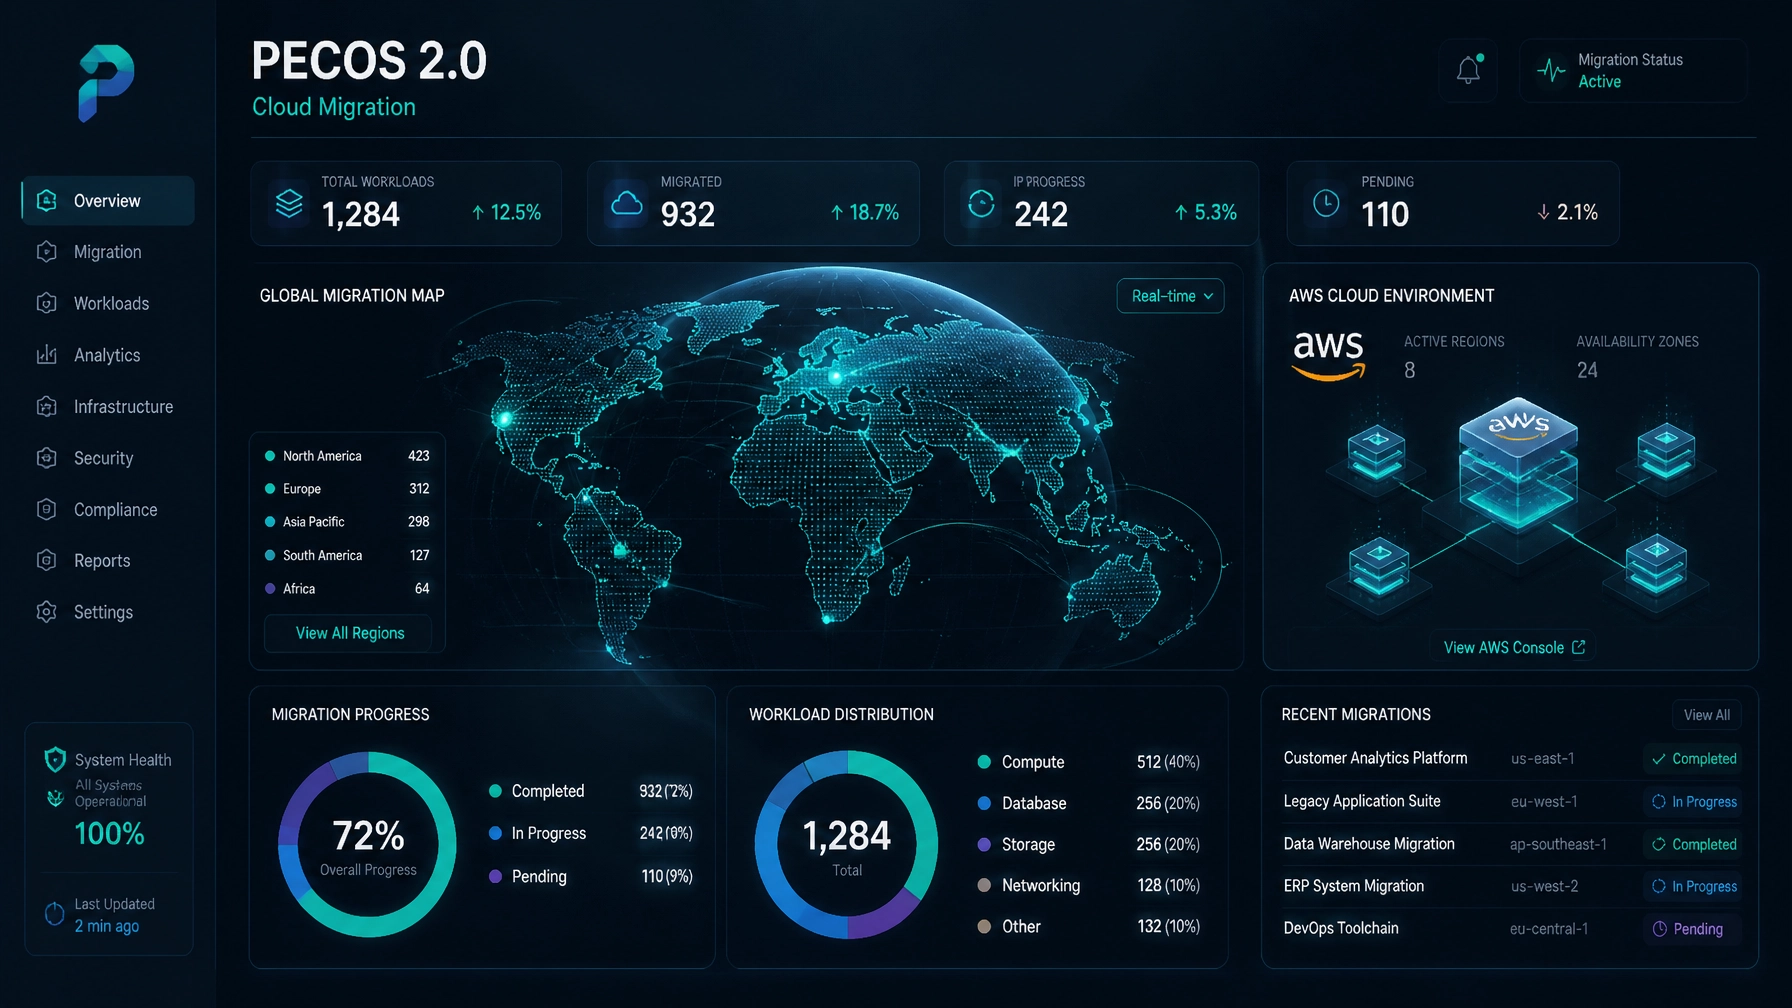
Task: Click the View All Regions button
Action: tap(348, 633)
